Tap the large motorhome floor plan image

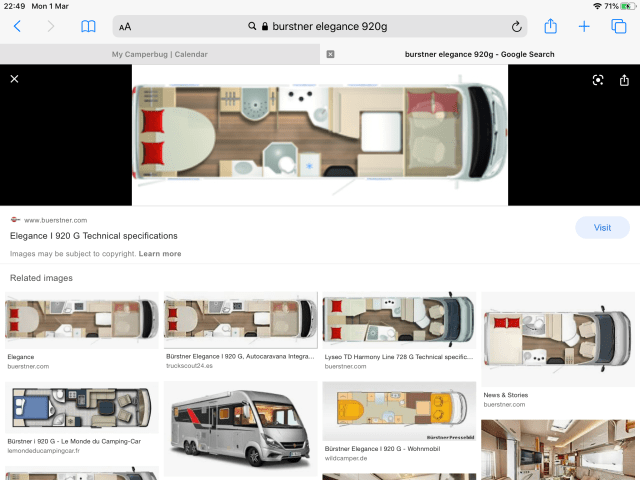click(320, 135)
